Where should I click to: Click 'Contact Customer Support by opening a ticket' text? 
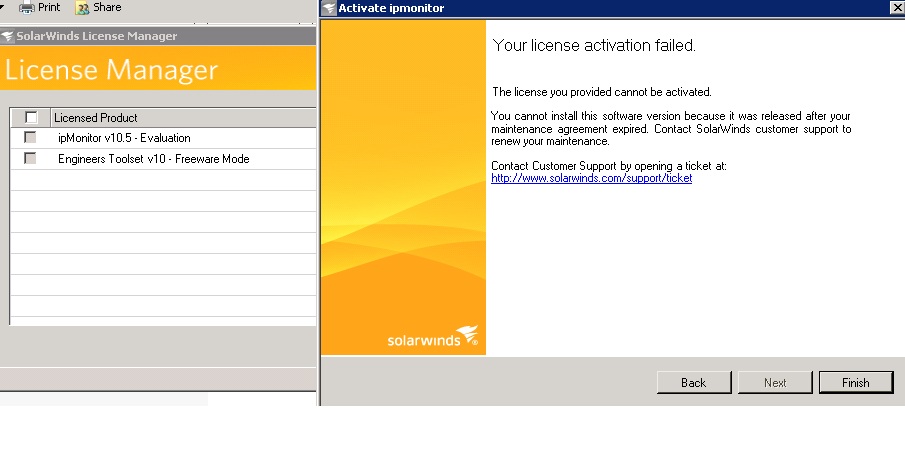pos(609,166)
